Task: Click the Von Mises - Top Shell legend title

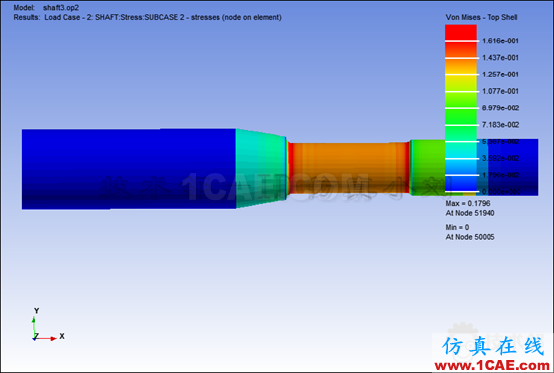Action: pos(481,17)
